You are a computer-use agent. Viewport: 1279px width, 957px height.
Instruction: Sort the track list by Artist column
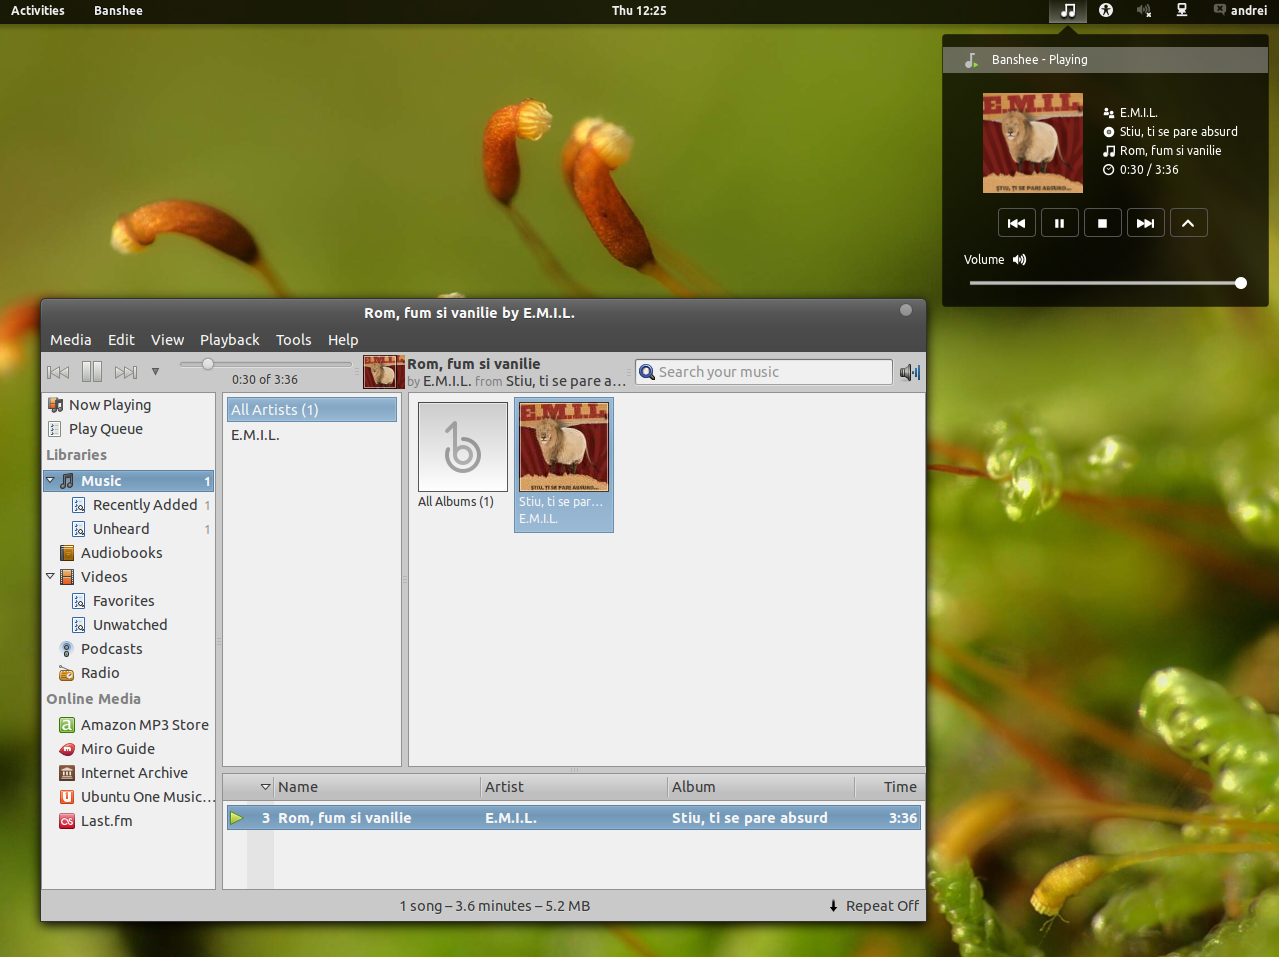pos(574,787)
